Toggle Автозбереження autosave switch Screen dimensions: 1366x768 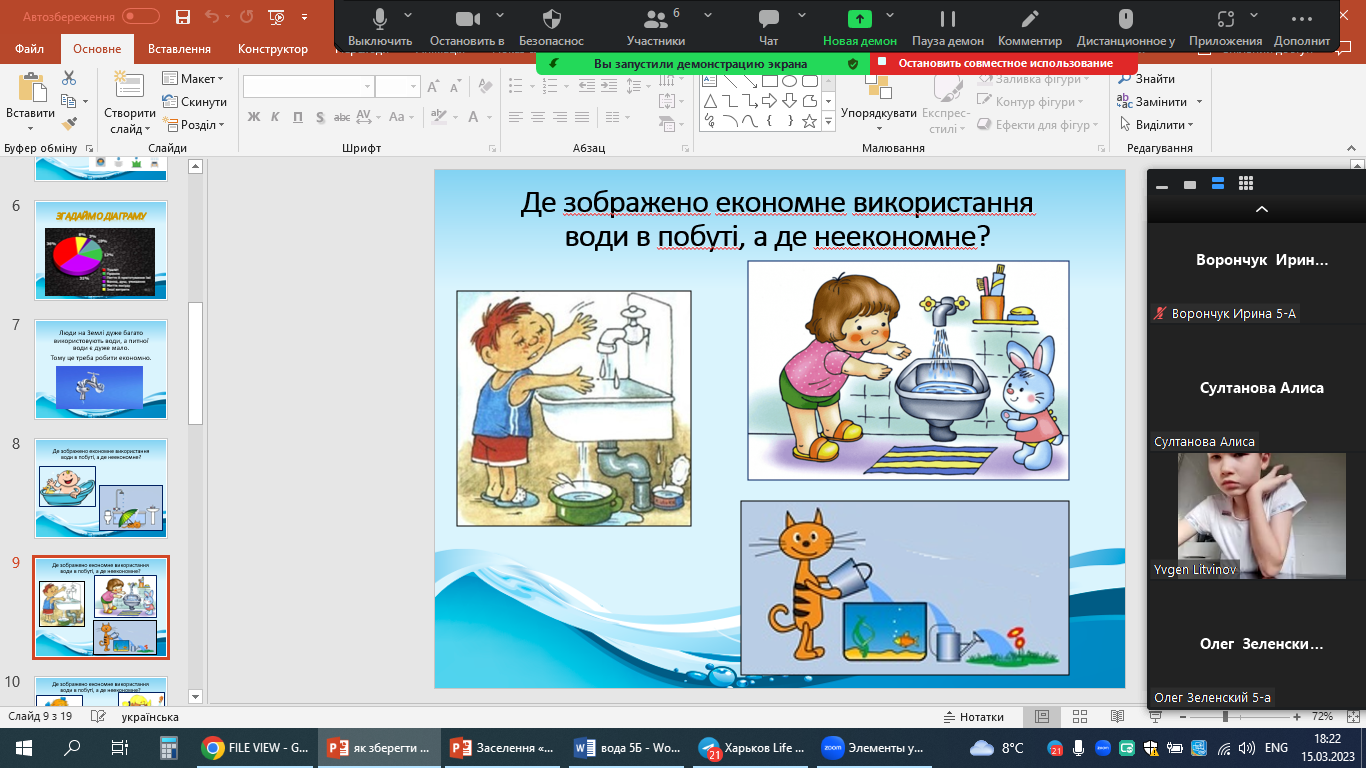click(x=142, y=16)
